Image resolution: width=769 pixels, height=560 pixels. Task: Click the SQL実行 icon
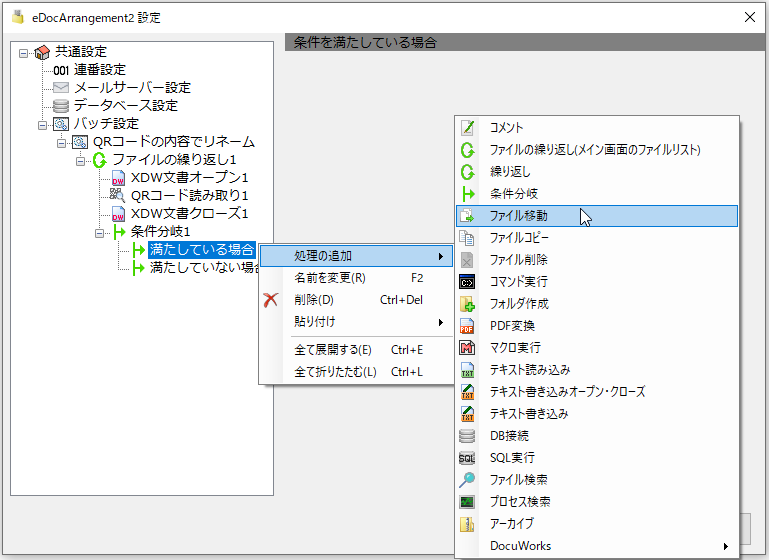(467, 458)
